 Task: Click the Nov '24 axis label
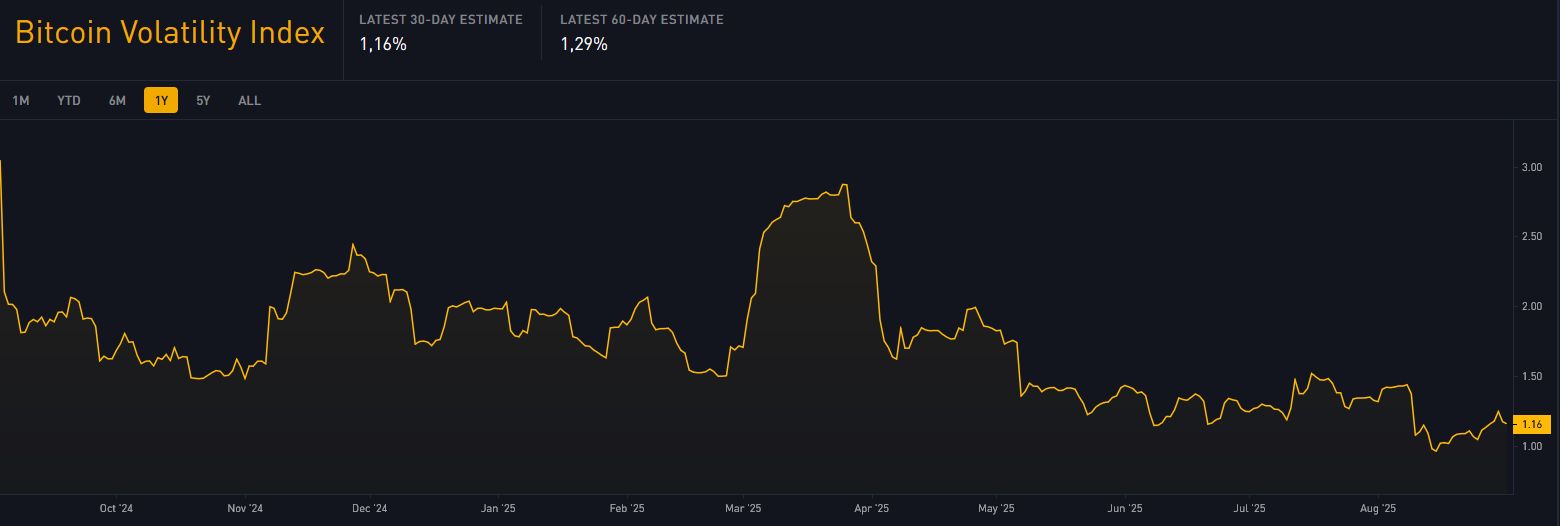pos(246,509)
